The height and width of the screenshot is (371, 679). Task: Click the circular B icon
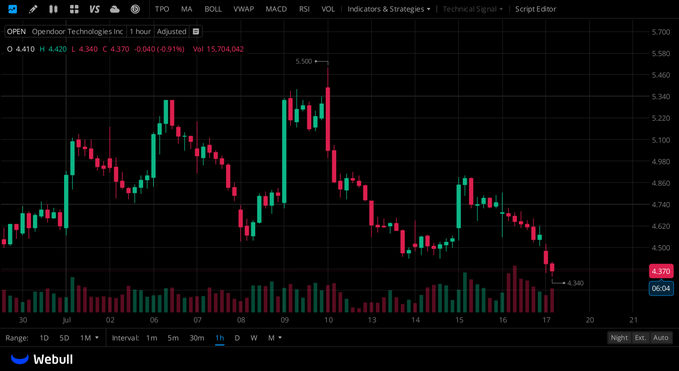coord(135,9)
